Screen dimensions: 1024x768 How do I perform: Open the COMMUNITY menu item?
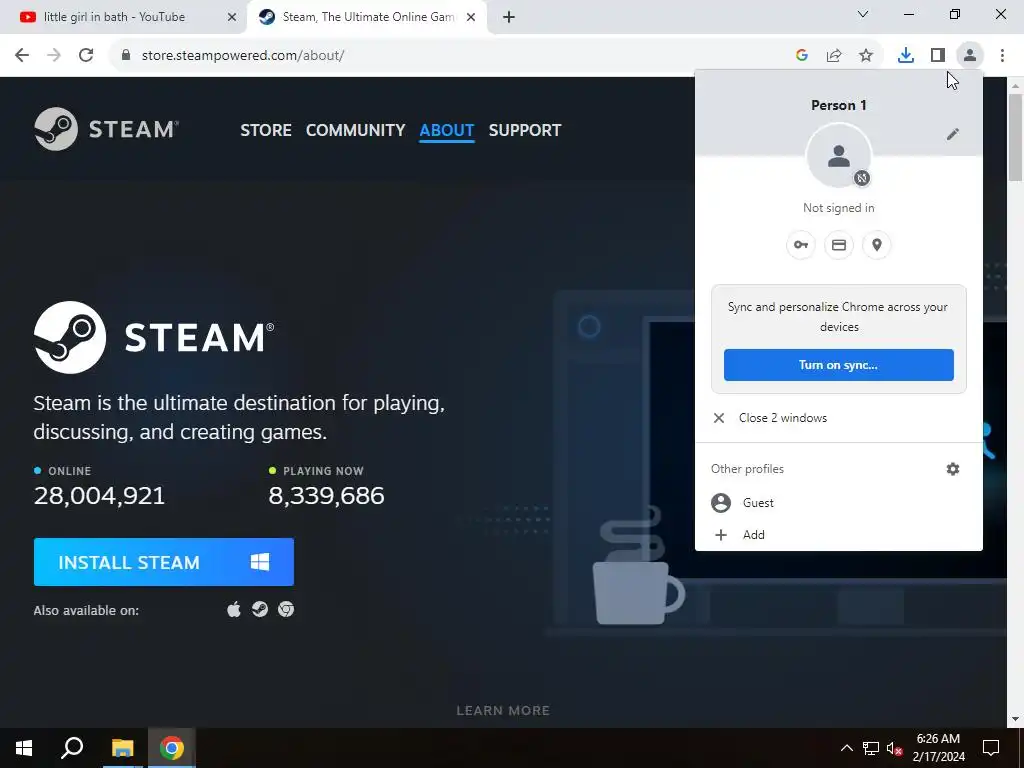[355, 130]
